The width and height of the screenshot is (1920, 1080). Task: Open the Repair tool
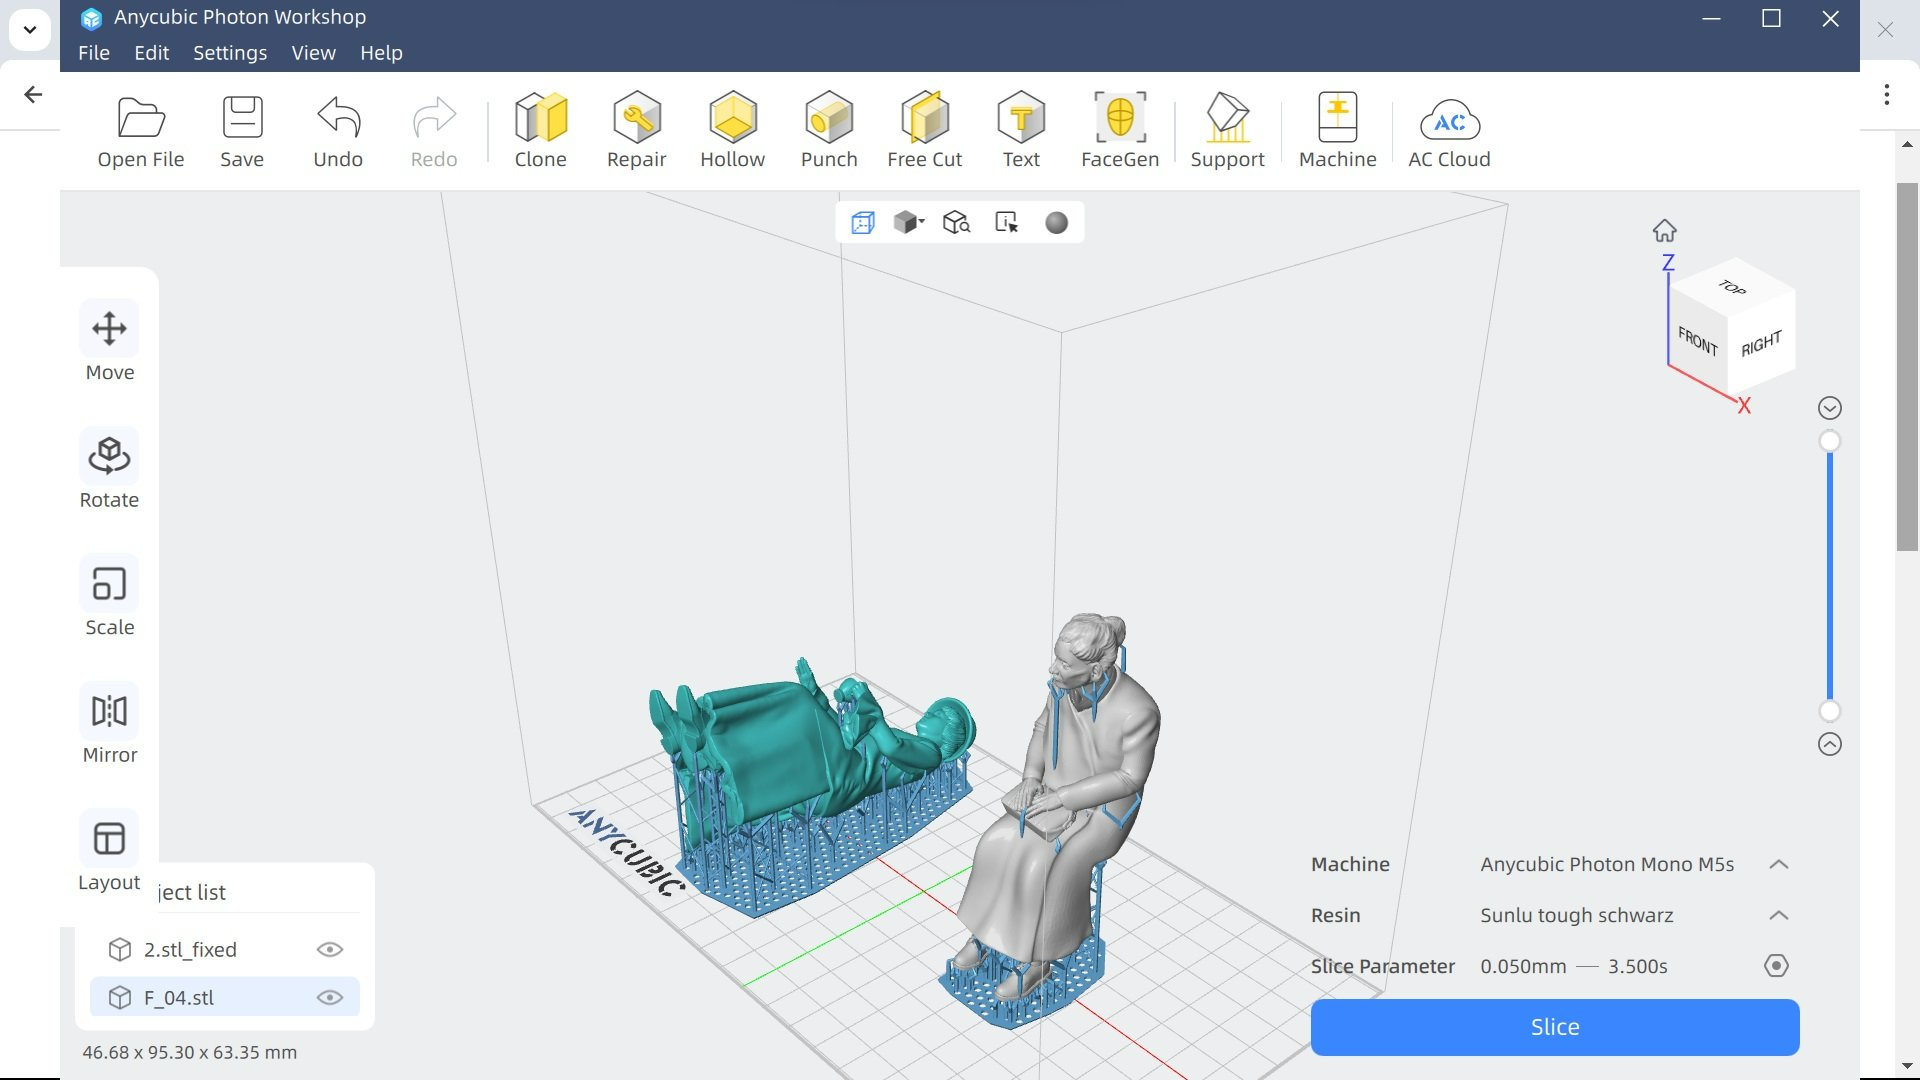(x=636, y=130)
